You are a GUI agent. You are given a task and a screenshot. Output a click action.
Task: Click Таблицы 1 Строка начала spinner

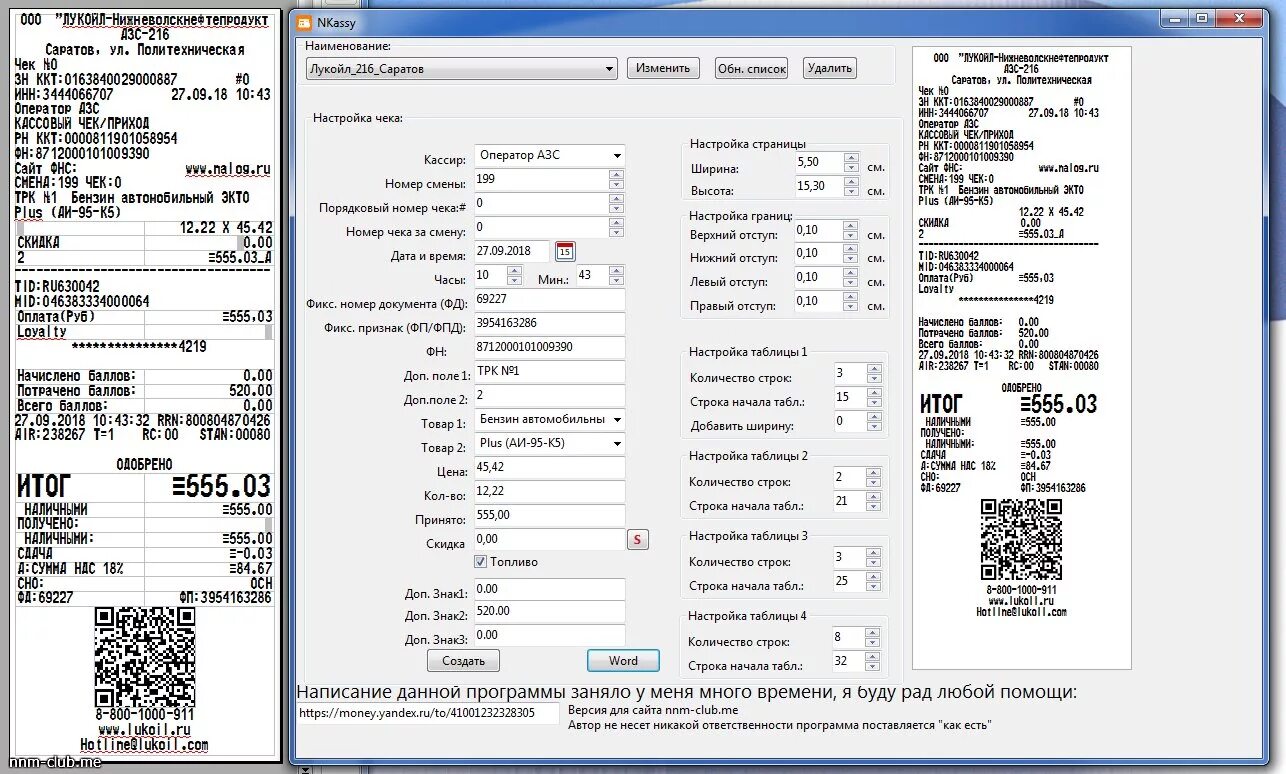point(874,398)
